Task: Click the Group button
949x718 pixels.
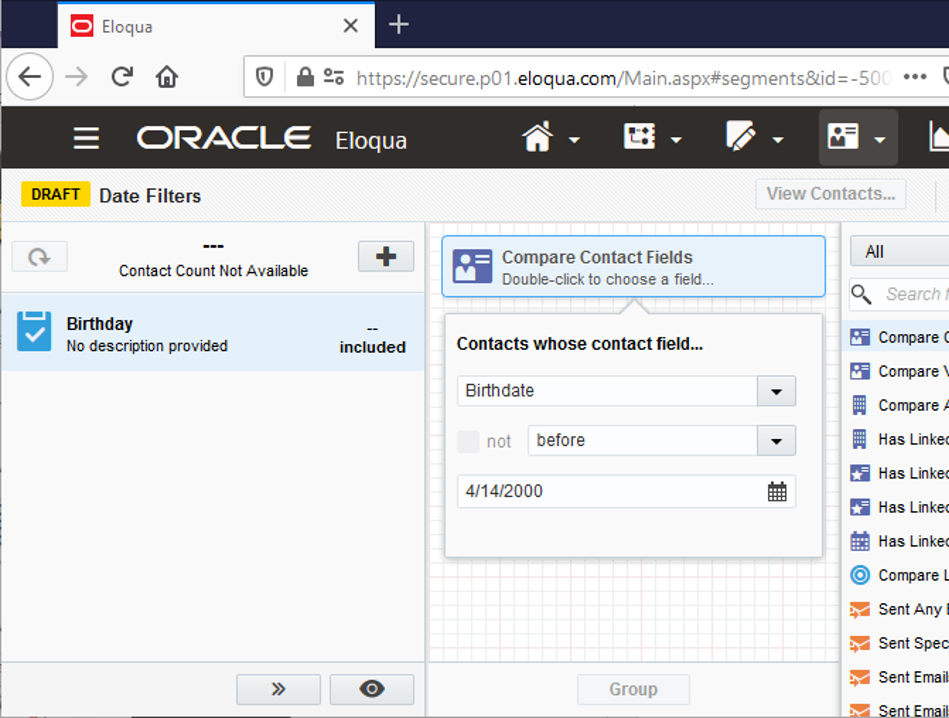Action: 633,689
